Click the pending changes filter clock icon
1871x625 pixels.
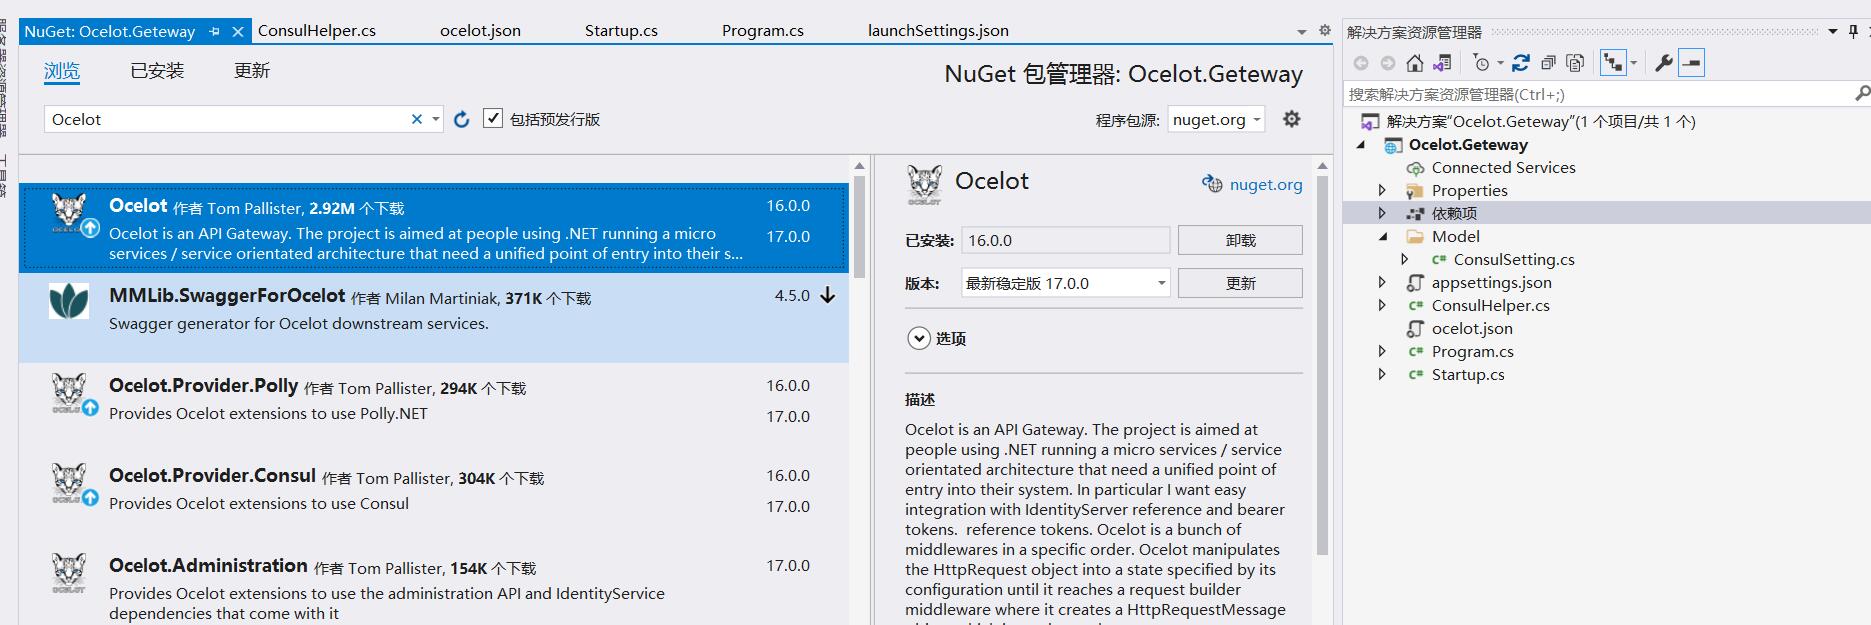tap(1482, 63)
